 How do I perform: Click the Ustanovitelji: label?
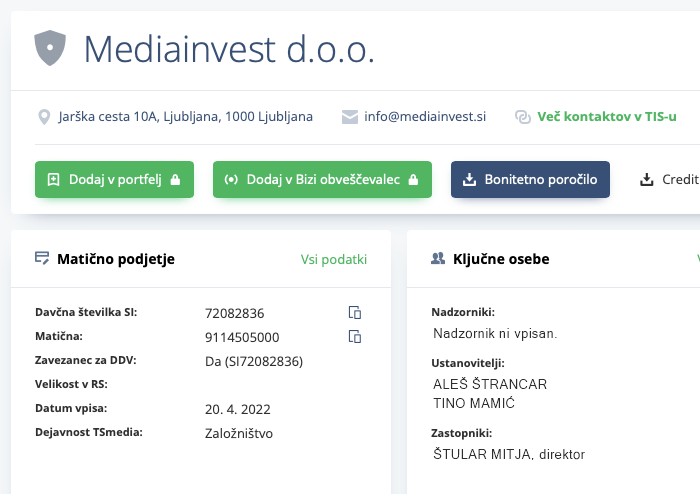point(468,363)
